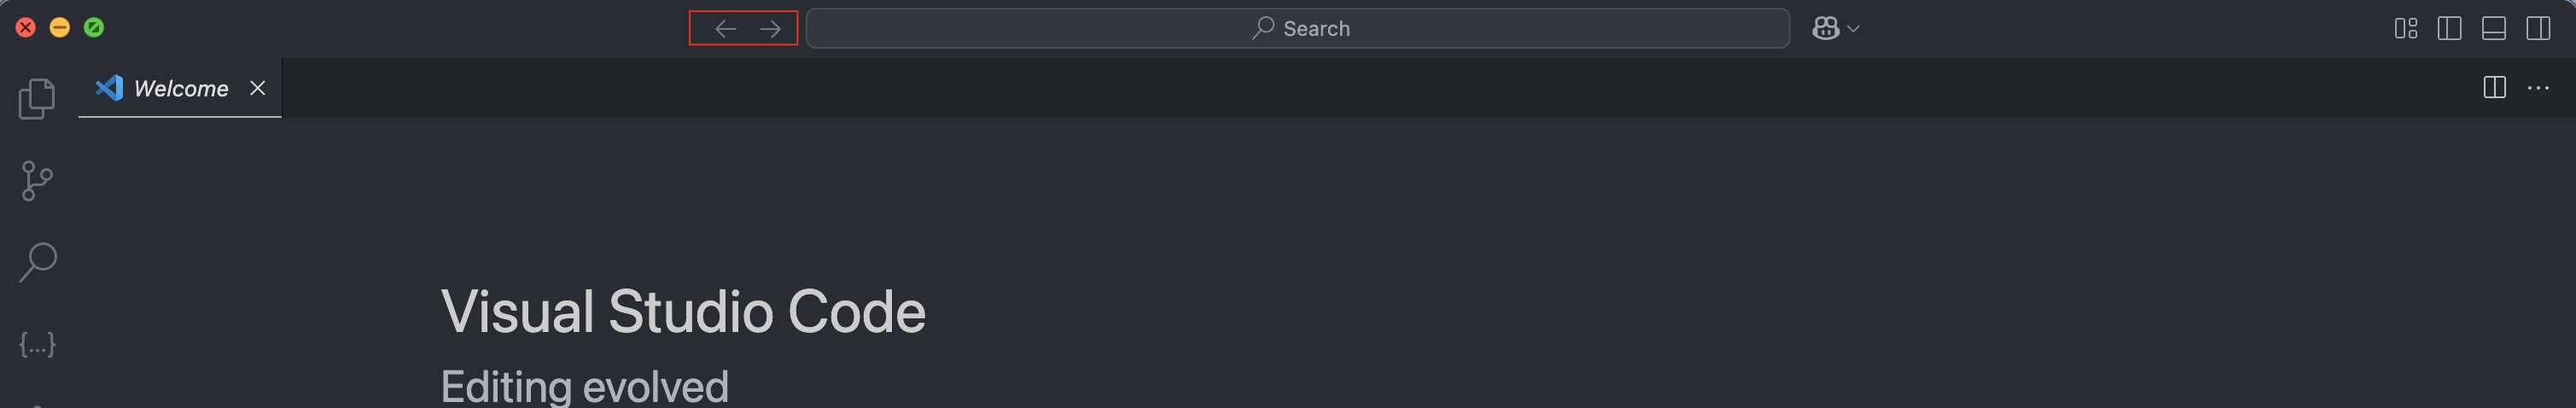This screenshot has width=2576, height=408.
Task: Click the green full-screen window button
Action: point(94,28)
